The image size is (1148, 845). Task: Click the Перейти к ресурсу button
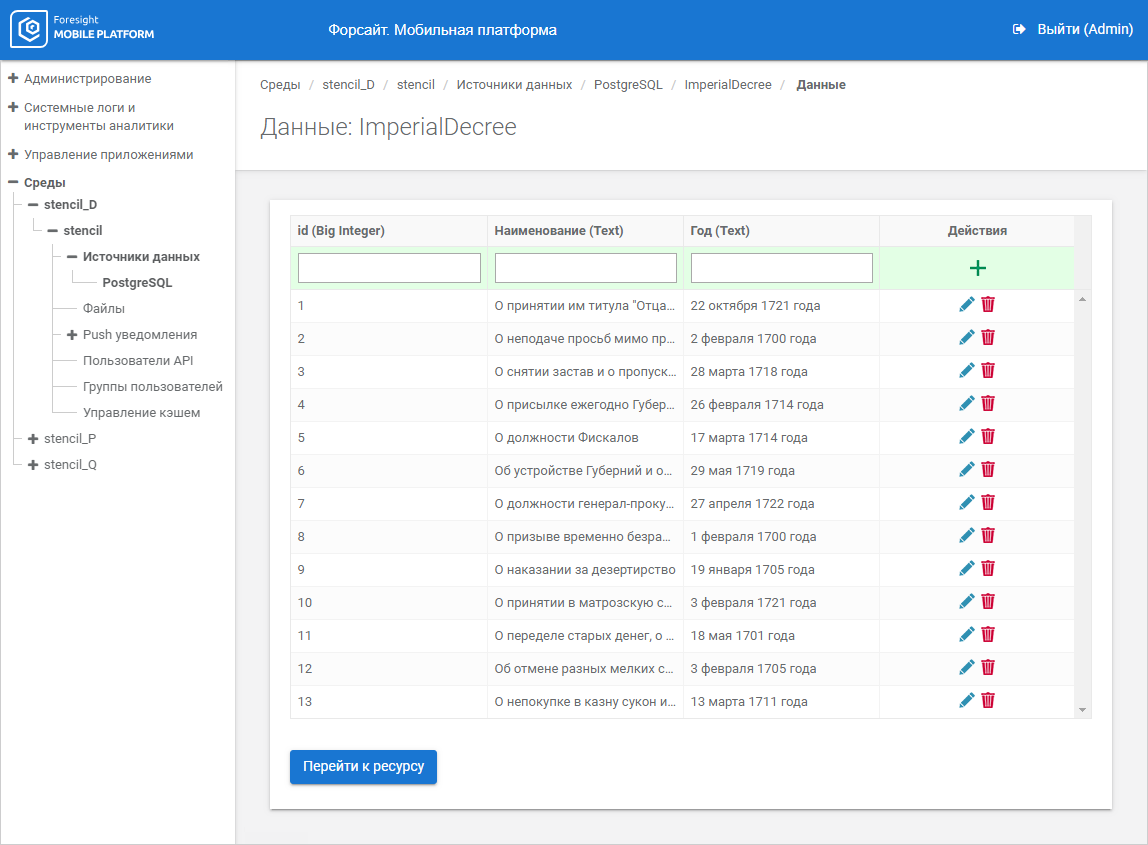coord(363,767)
